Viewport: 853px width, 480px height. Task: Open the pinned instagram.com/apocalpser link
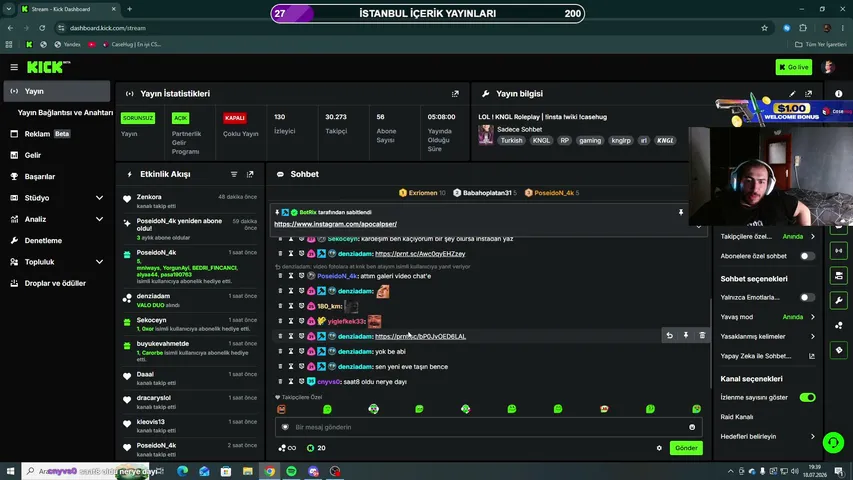(x=335, y=224)
